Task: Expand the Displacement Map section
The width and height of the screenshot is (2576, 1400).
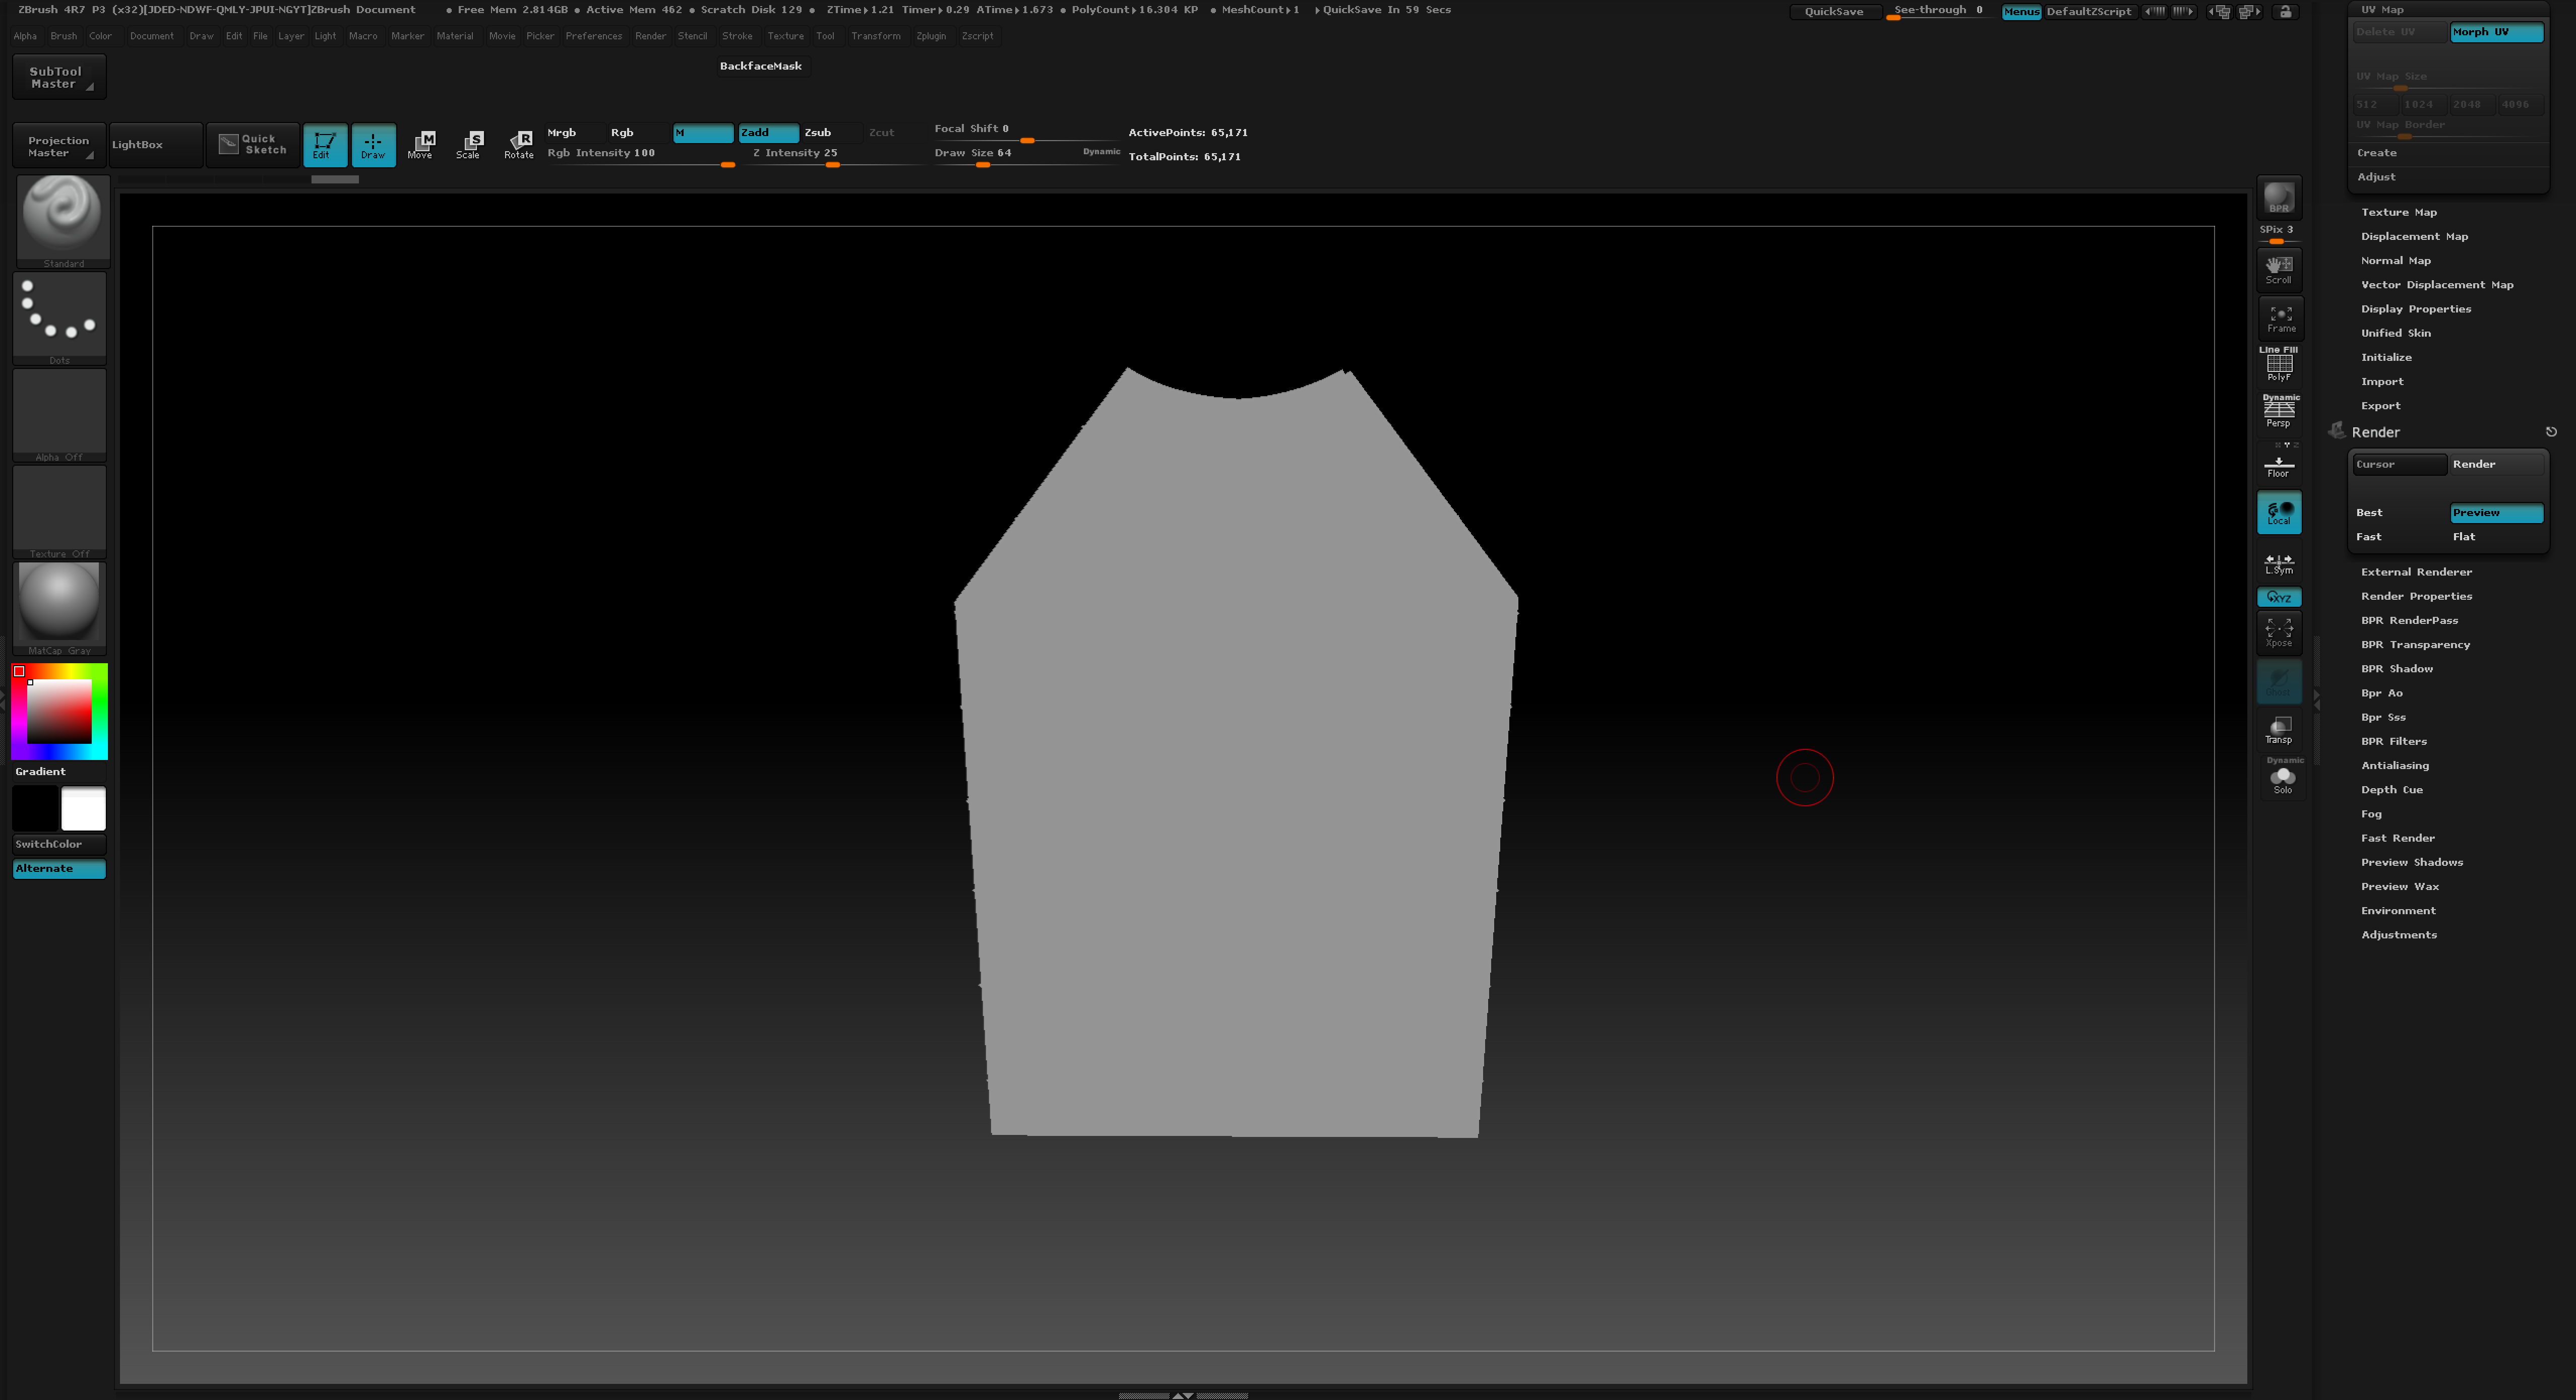Action: pos(2414,236)
